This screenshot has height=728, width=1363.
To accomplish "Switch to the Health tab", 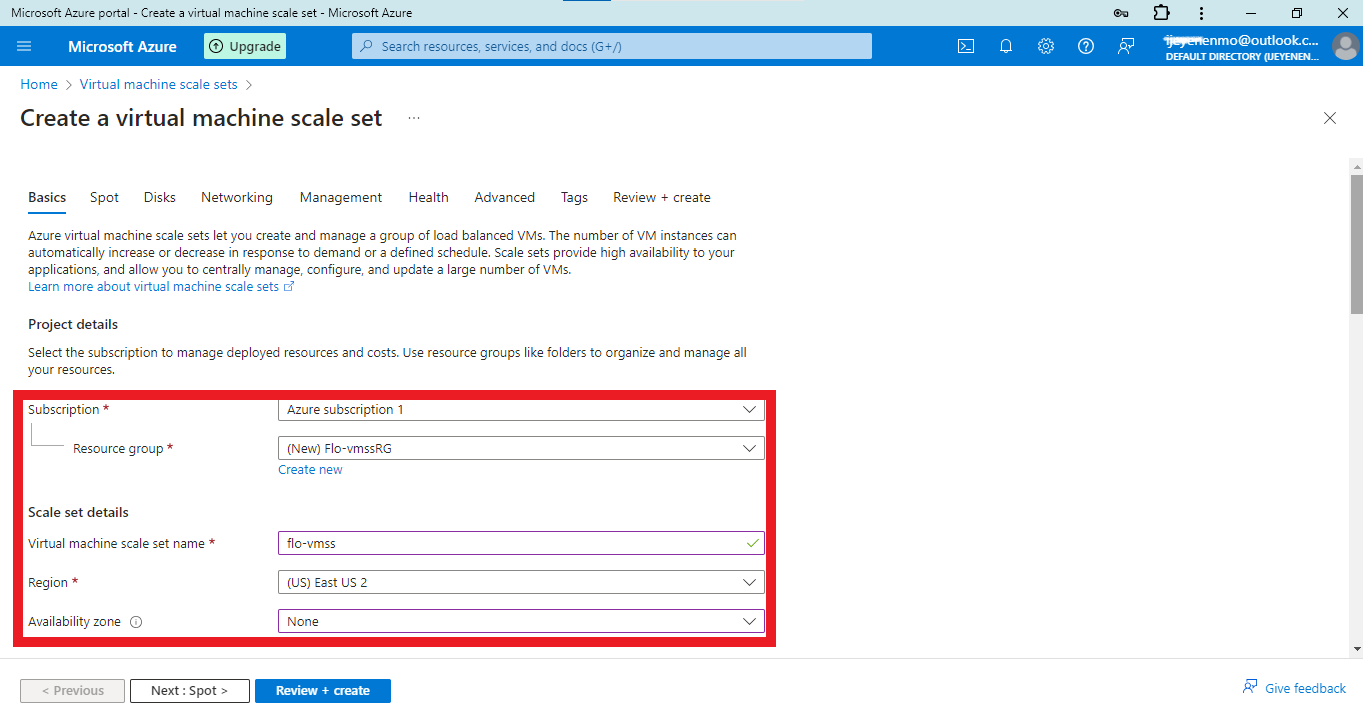I will click(428, 197).
